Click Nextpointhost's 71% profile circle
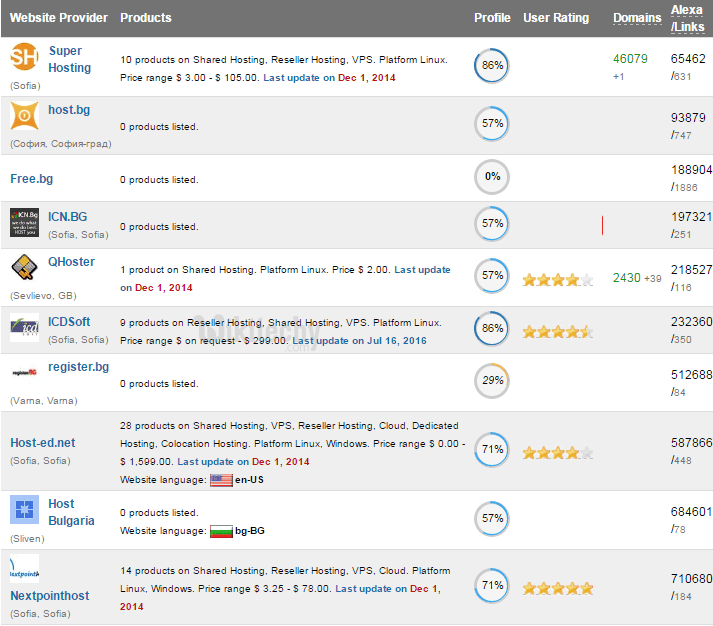This screenshot has height=626, width=713. pyautogui.click(x=492, y=586)
